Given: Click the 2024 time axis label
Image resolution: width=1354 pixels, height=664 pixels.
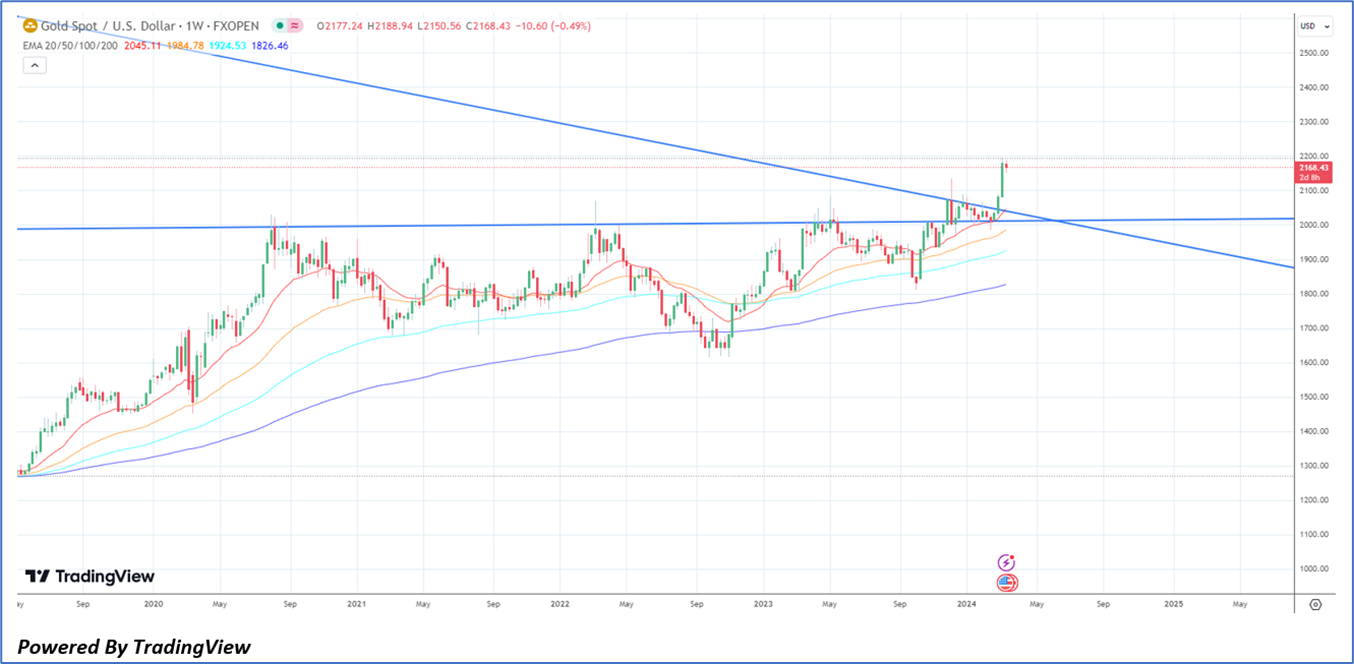Looking at the screenshot, I should pos(967,604).
